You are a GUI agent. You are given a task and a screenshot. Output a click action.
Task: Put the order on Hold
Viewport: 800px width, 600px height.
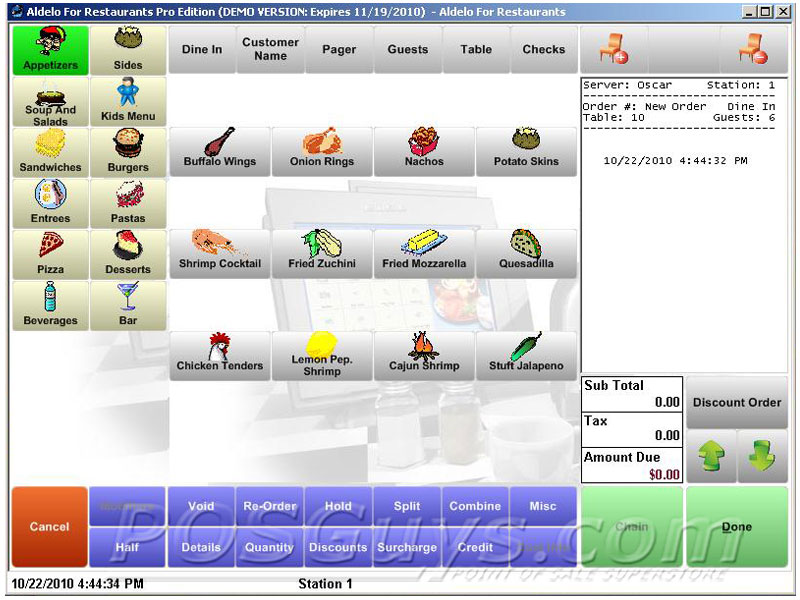pos(338,506)
